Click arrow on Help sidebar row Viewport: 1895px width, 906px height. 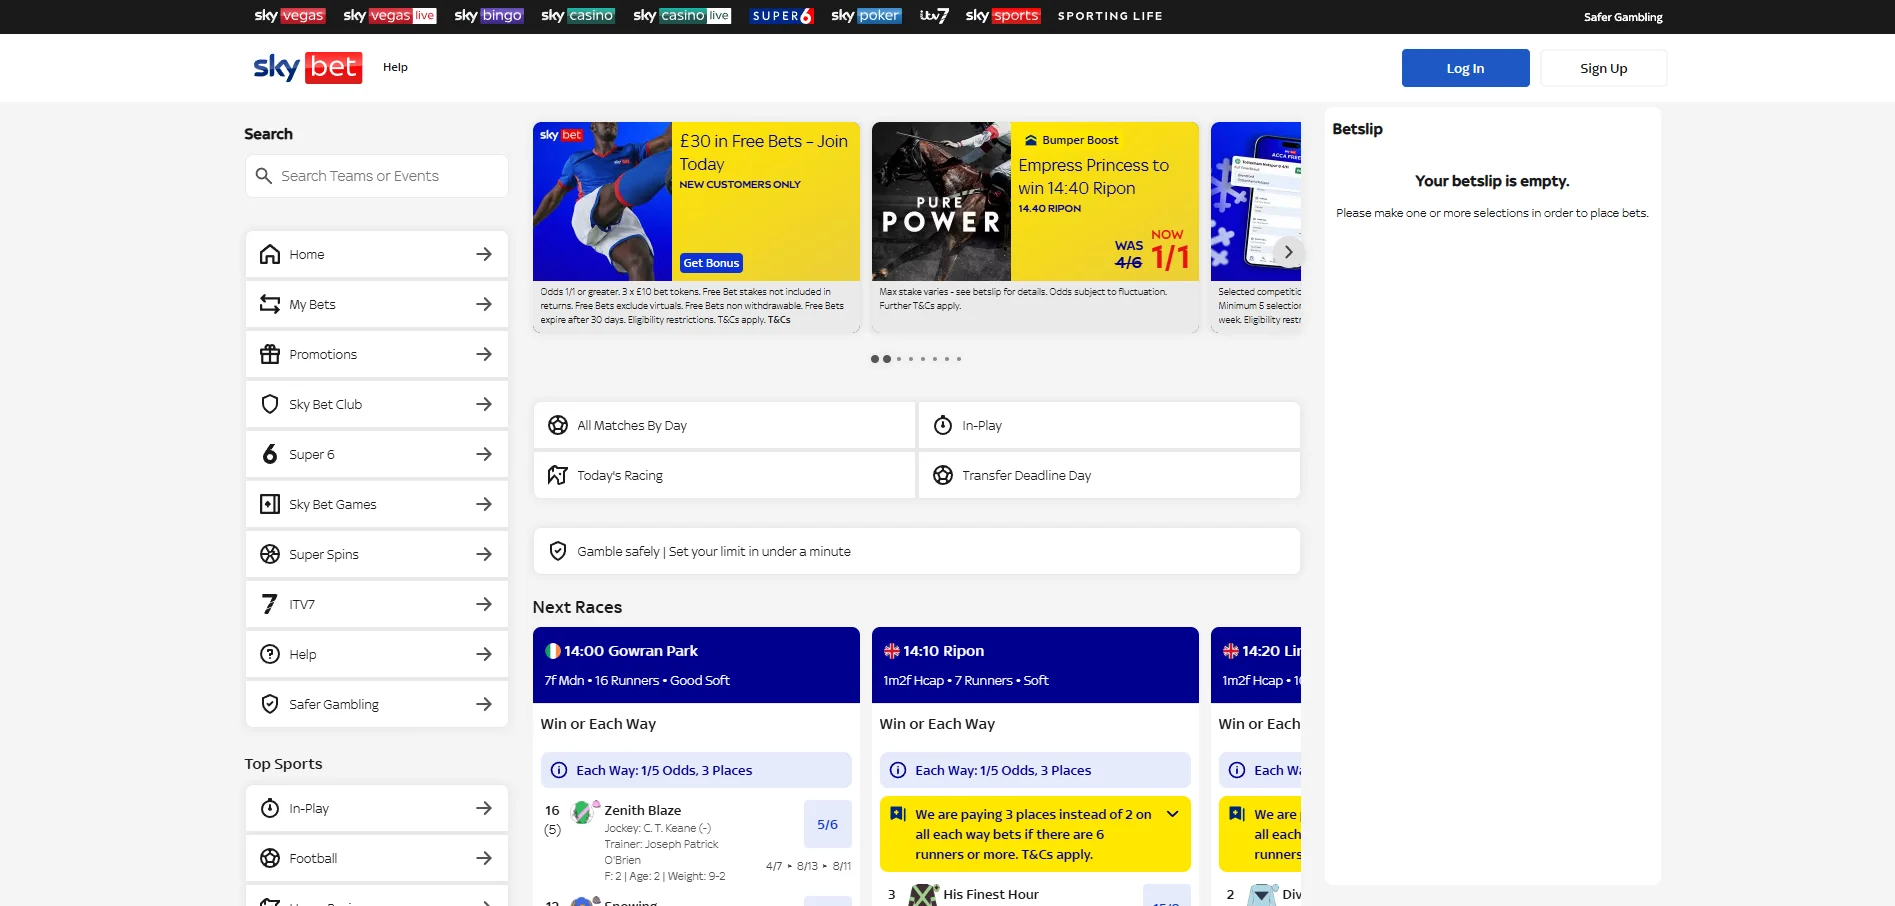(484, 654)
